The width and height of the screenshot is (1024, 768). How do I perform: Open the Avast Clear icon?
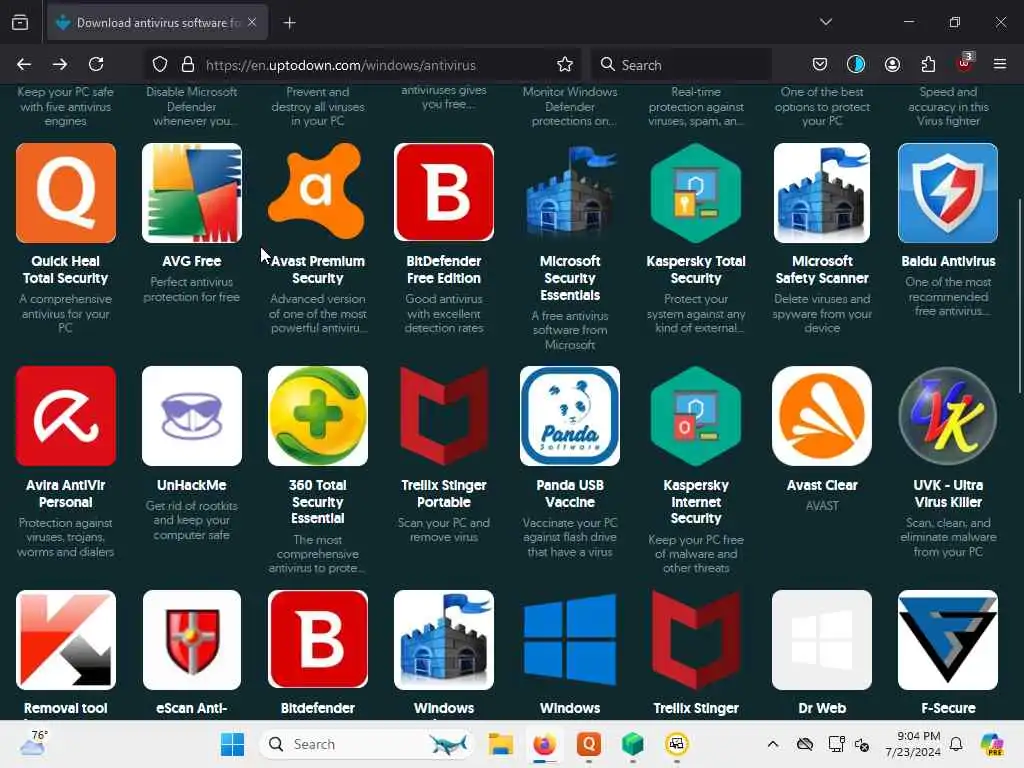(822, 416)
